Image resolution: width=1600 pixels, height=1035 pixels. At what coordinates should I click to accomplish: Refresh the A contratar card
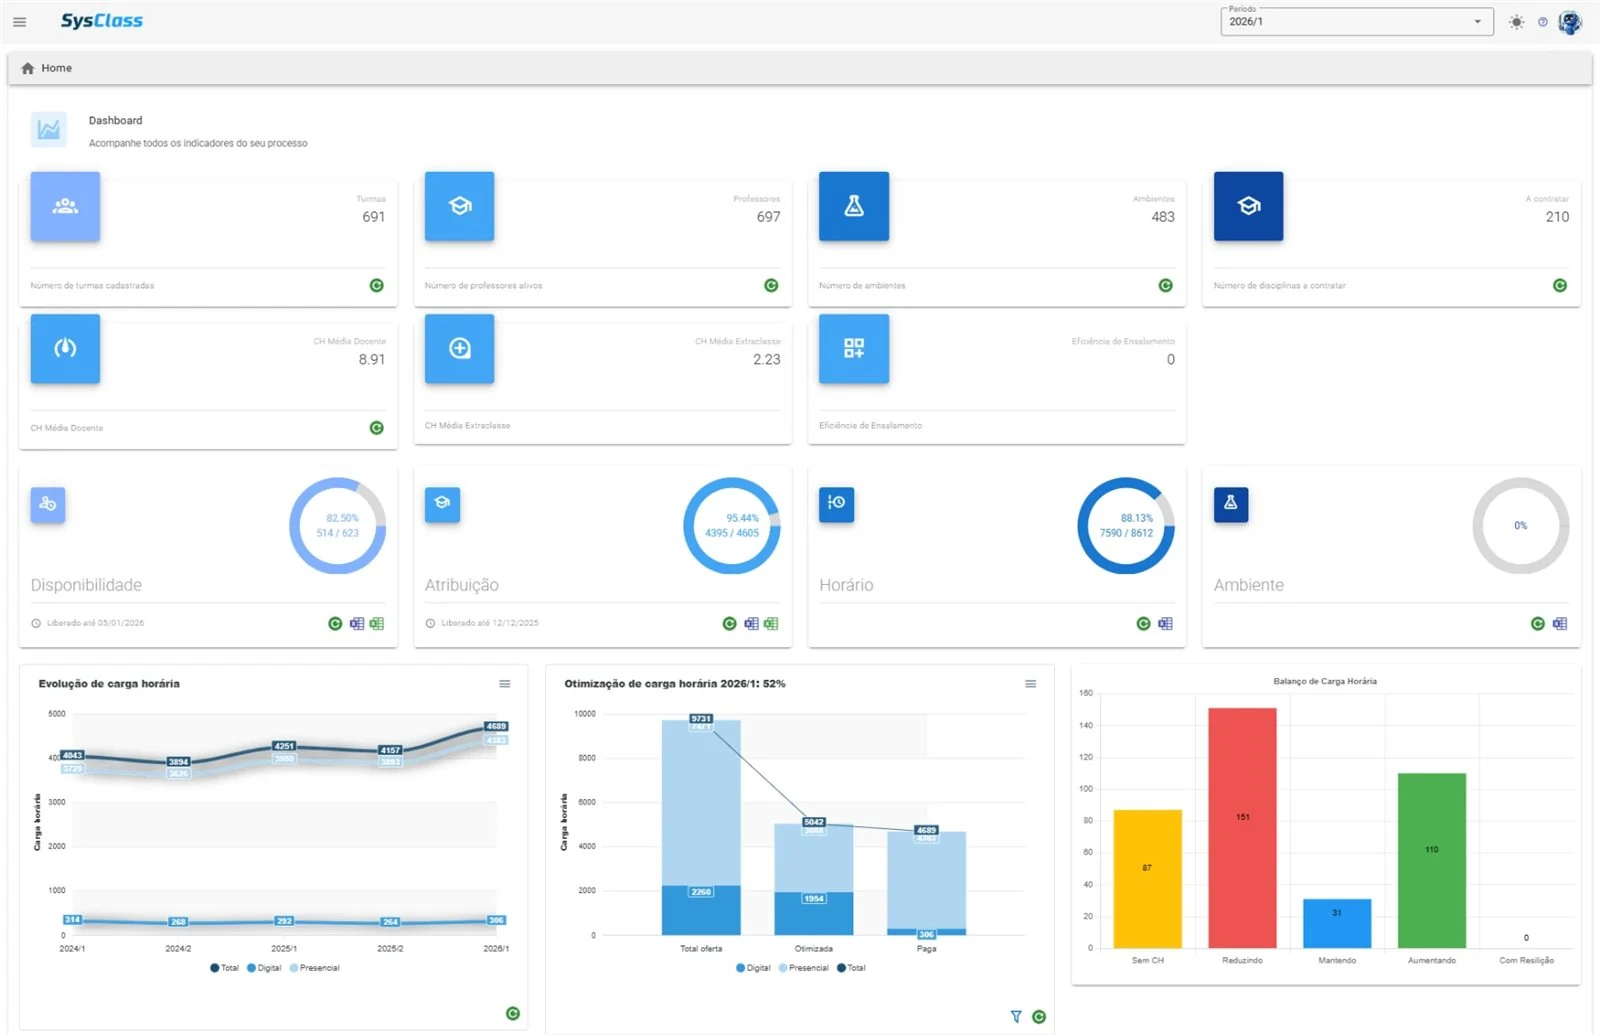point(1560,285)
